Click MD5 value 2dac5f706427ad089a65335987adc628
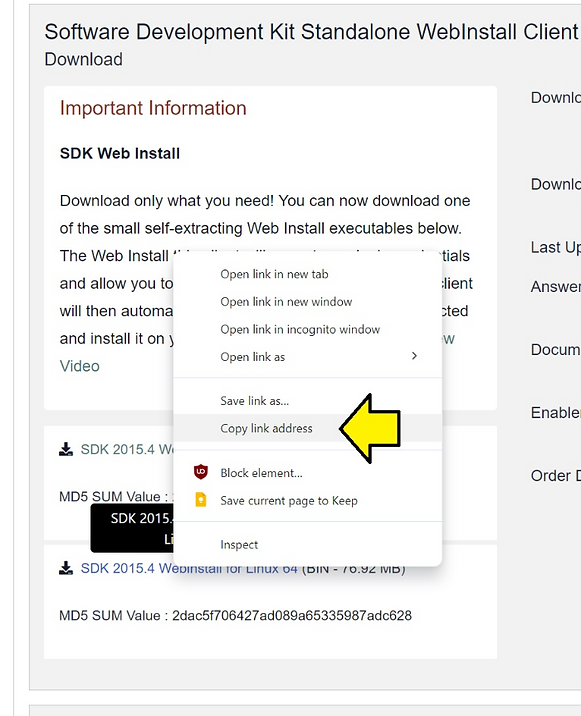Image resolution: width=581 pixels, height=716 pixels. (x=292, y=616)
